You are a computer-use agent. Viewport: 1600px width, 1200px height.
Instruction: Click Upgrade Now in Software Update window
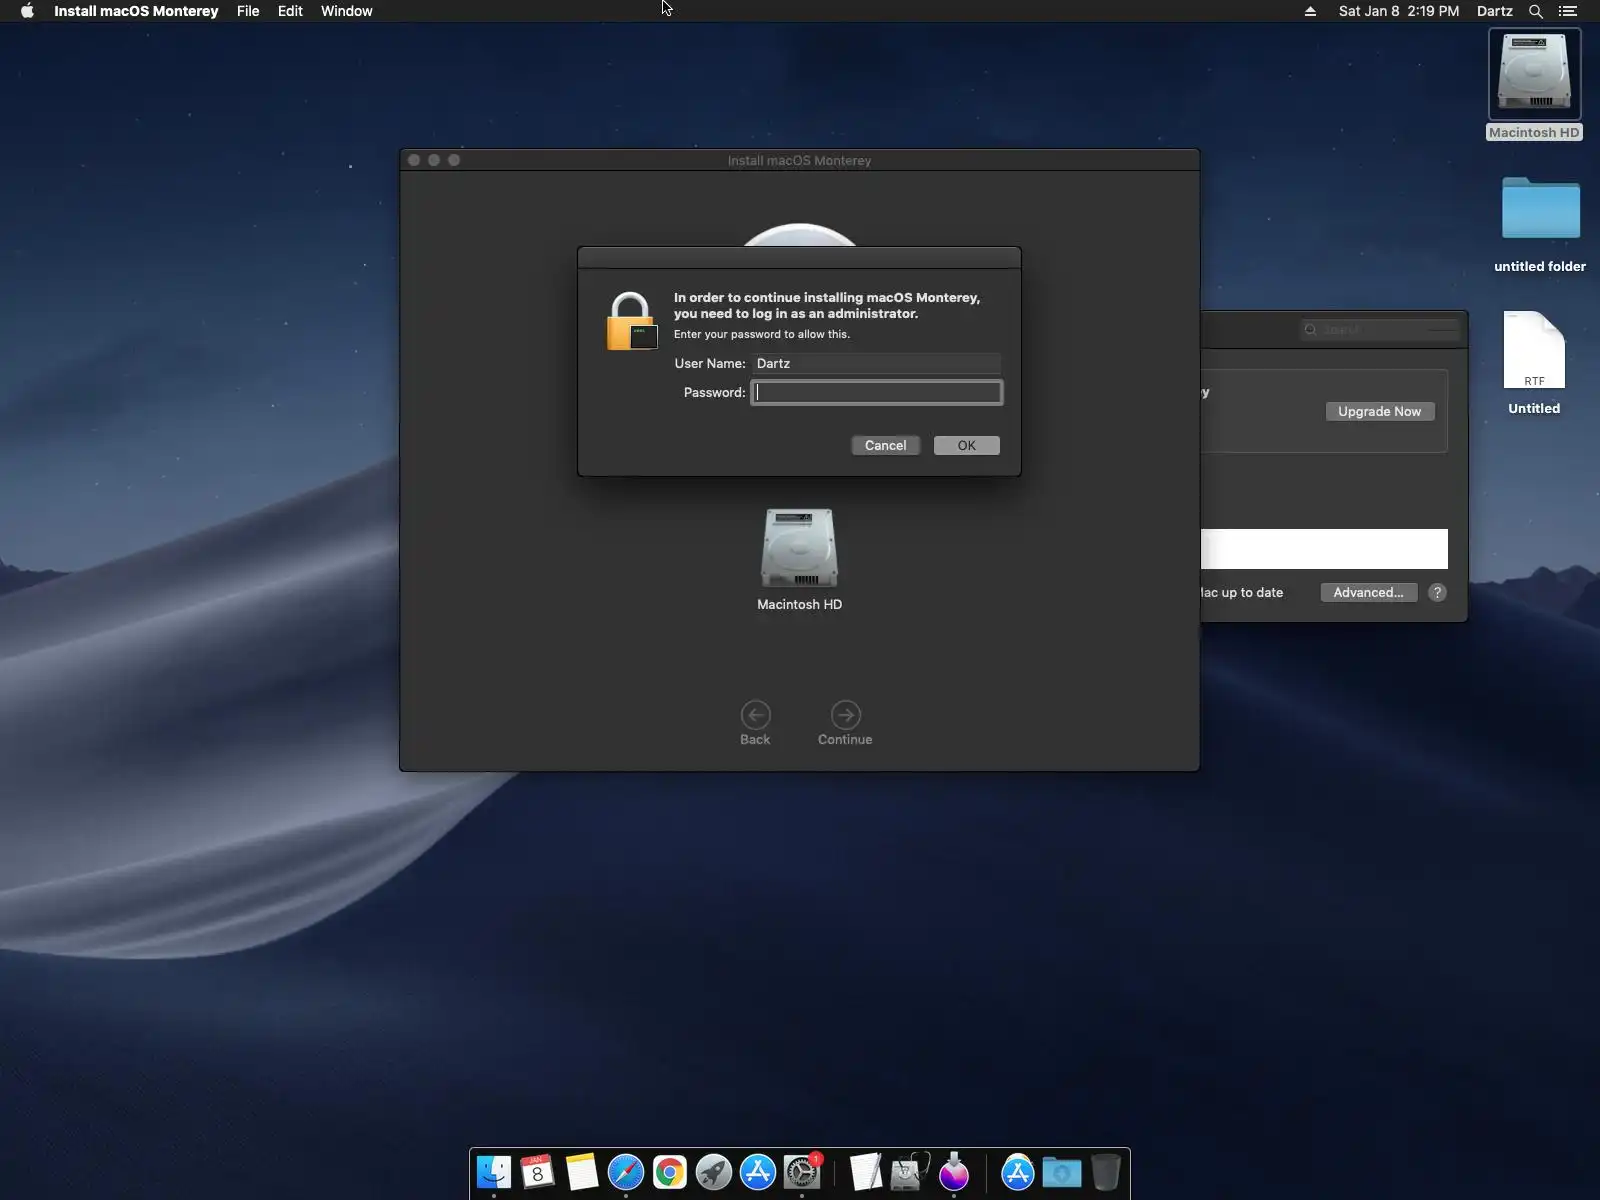(1379, 411)
